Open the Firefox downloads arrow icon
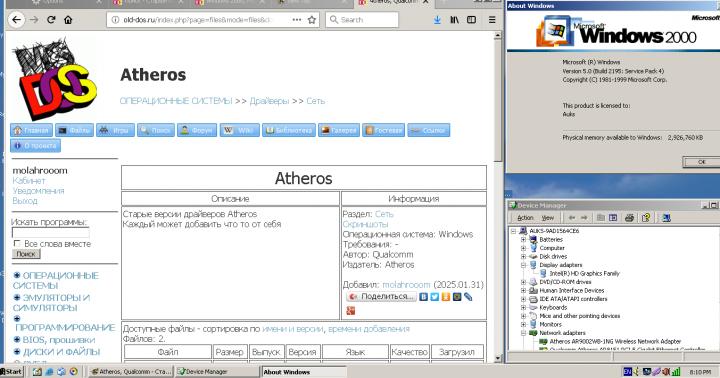Screen dimensions: 720x378 [x=437, y=20]
